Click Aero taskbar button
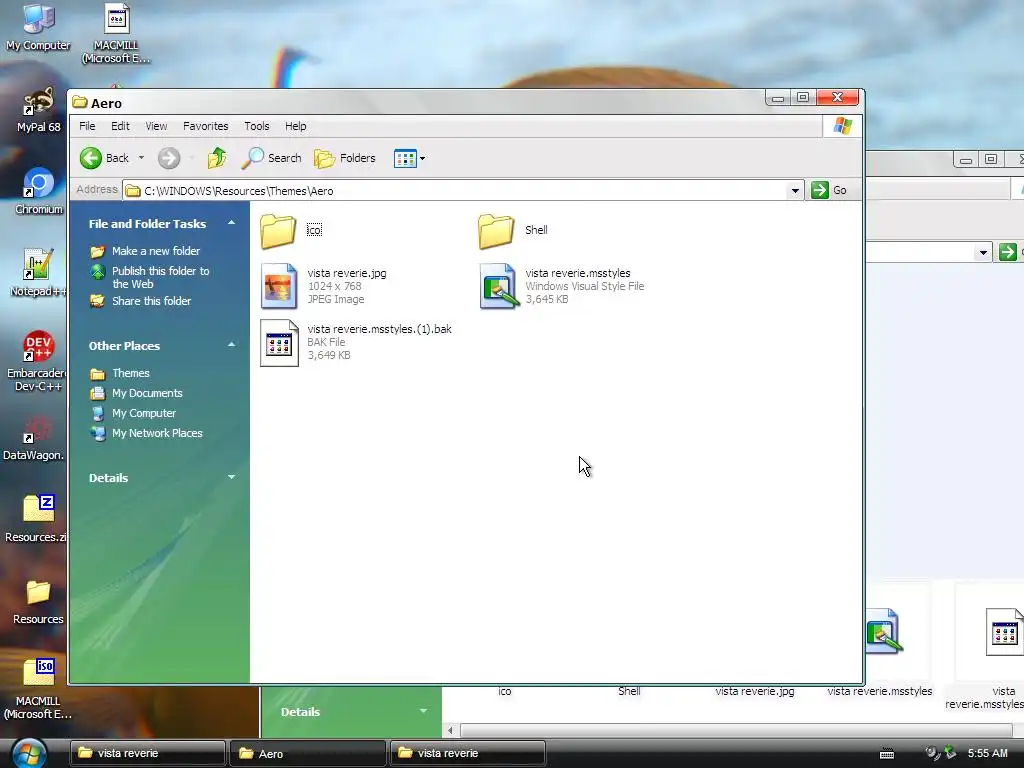This screenshot has width=1024, height=768. click(308, 753)
